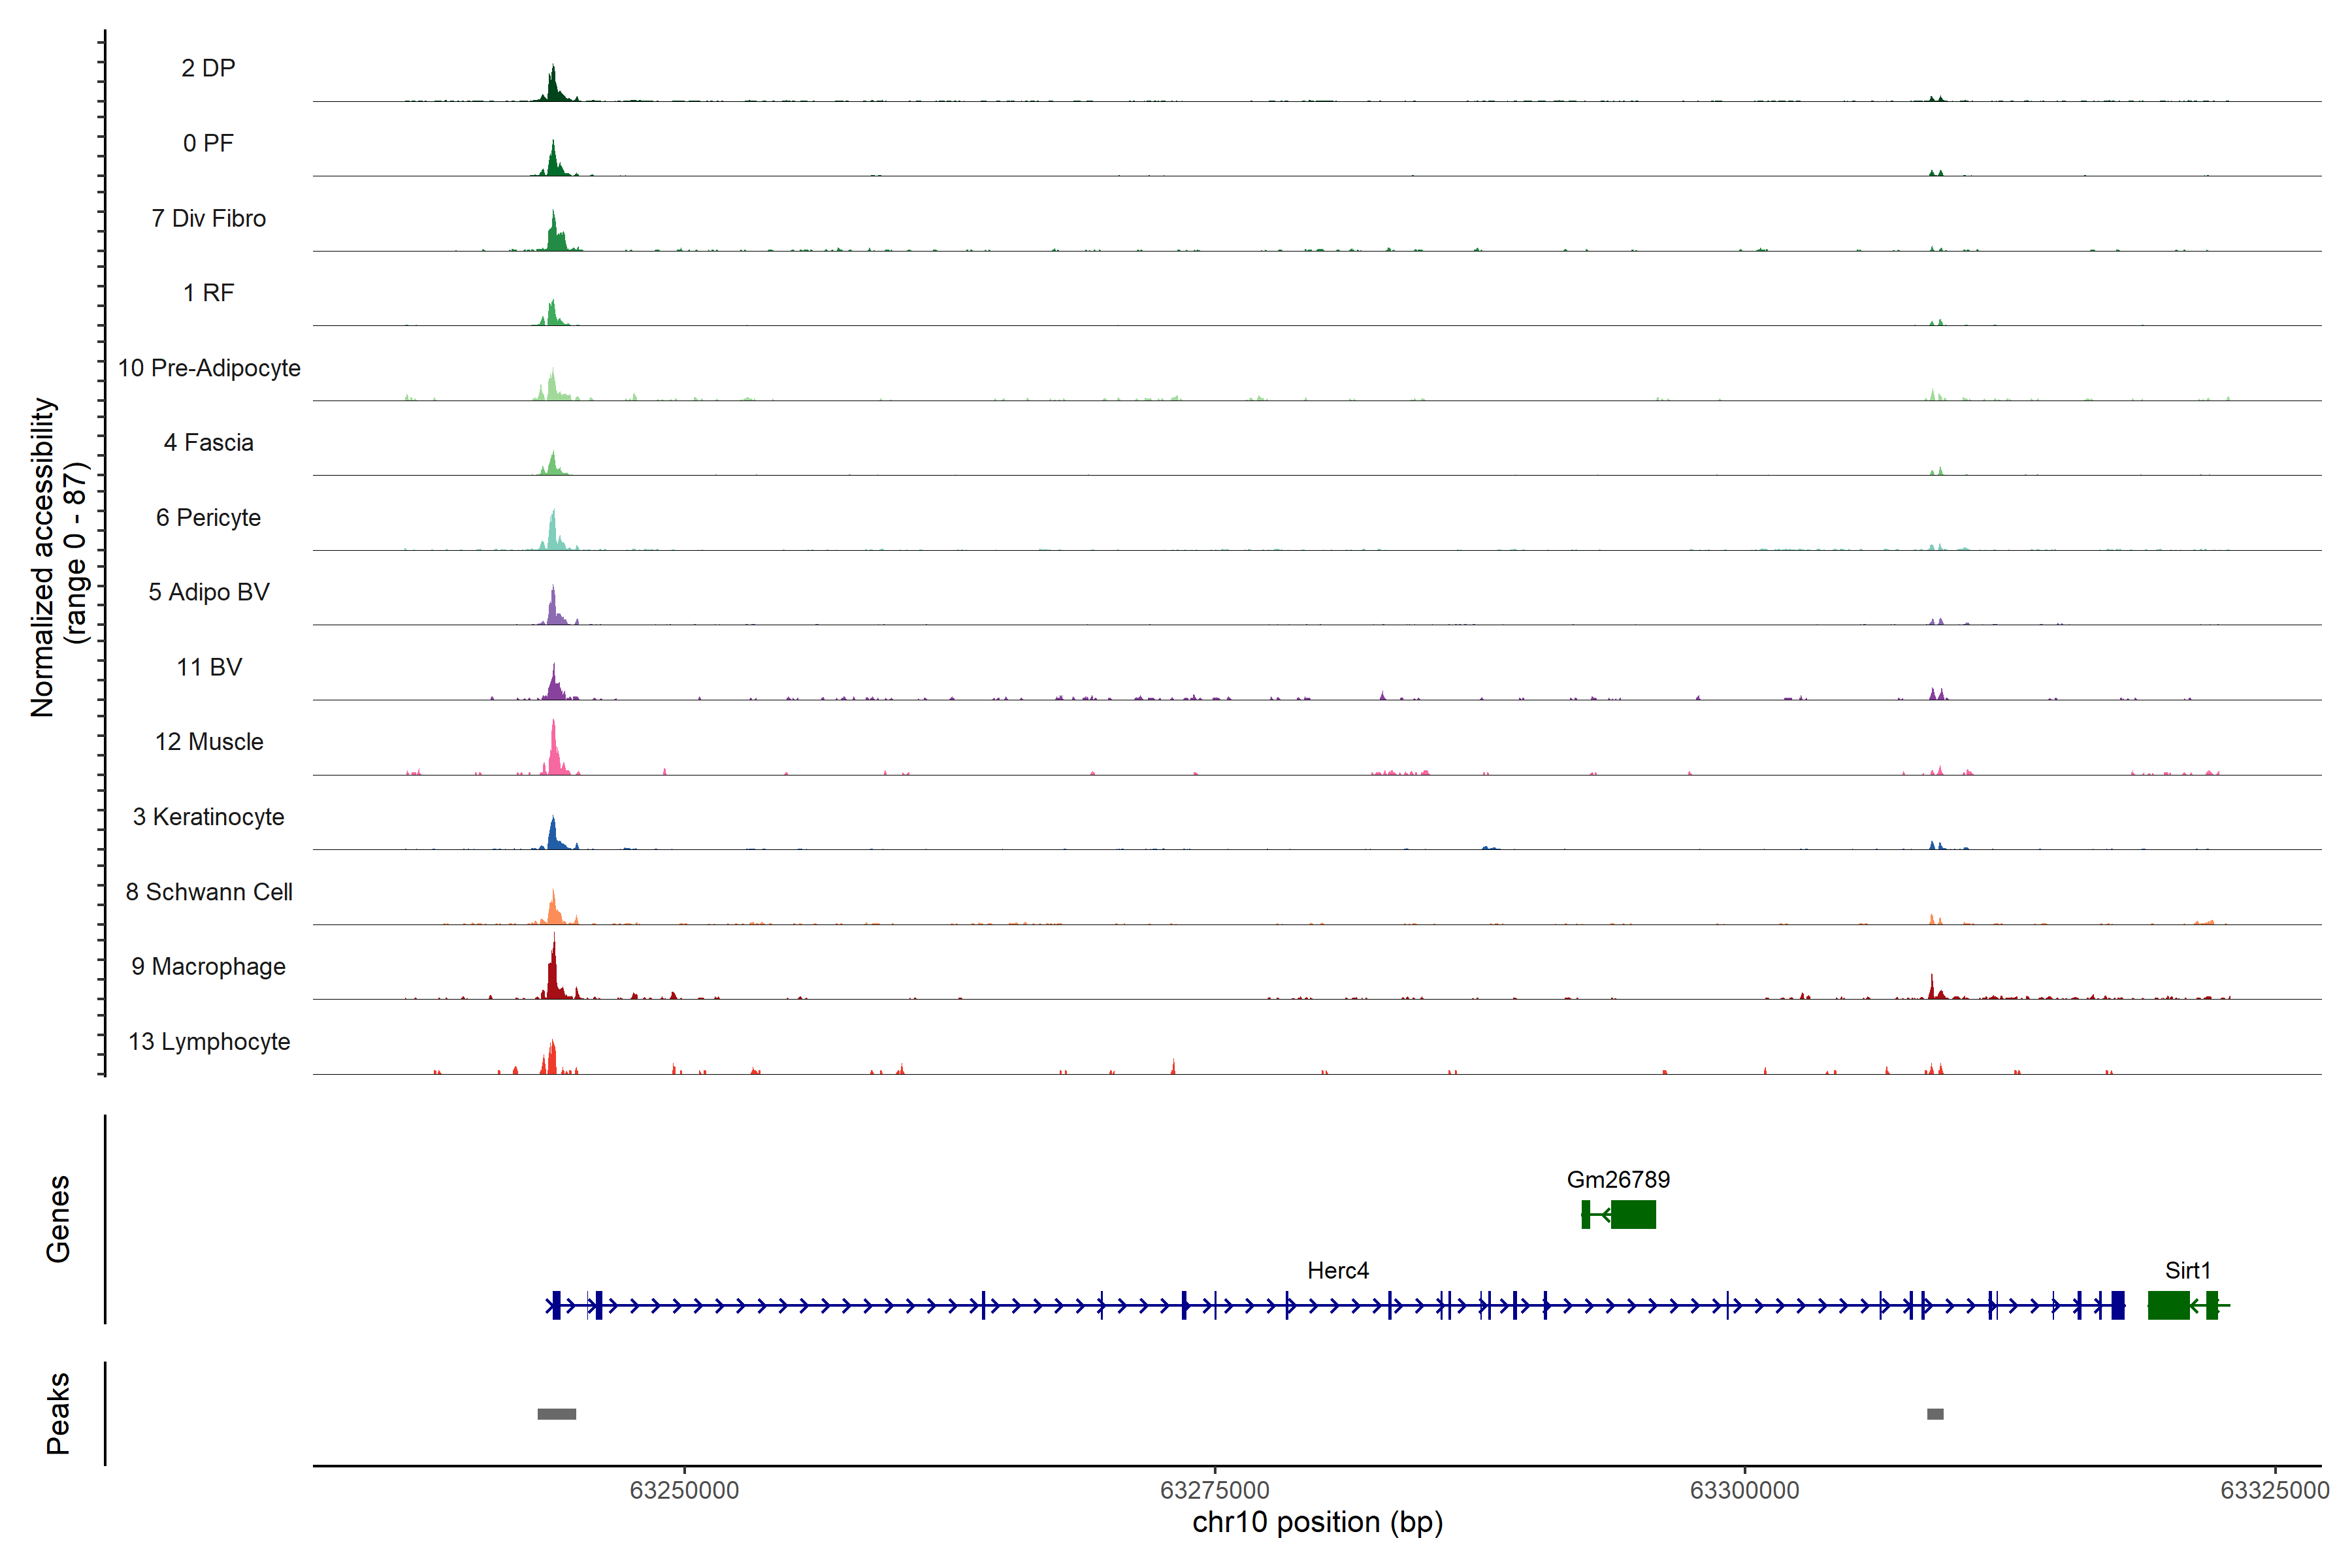Click the 10 Pre-Adipocyte track label
Image resolution: width=2352 pixels, height=1568 pixels.
point(208,368)
